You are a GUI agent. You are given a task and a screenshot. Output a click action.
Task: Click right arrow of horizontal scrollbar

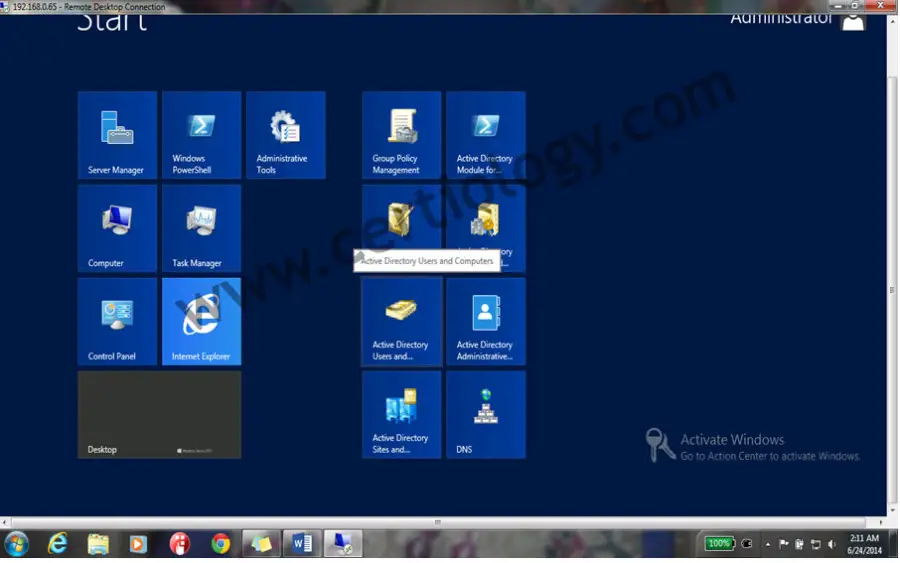(x=881, y=522)
